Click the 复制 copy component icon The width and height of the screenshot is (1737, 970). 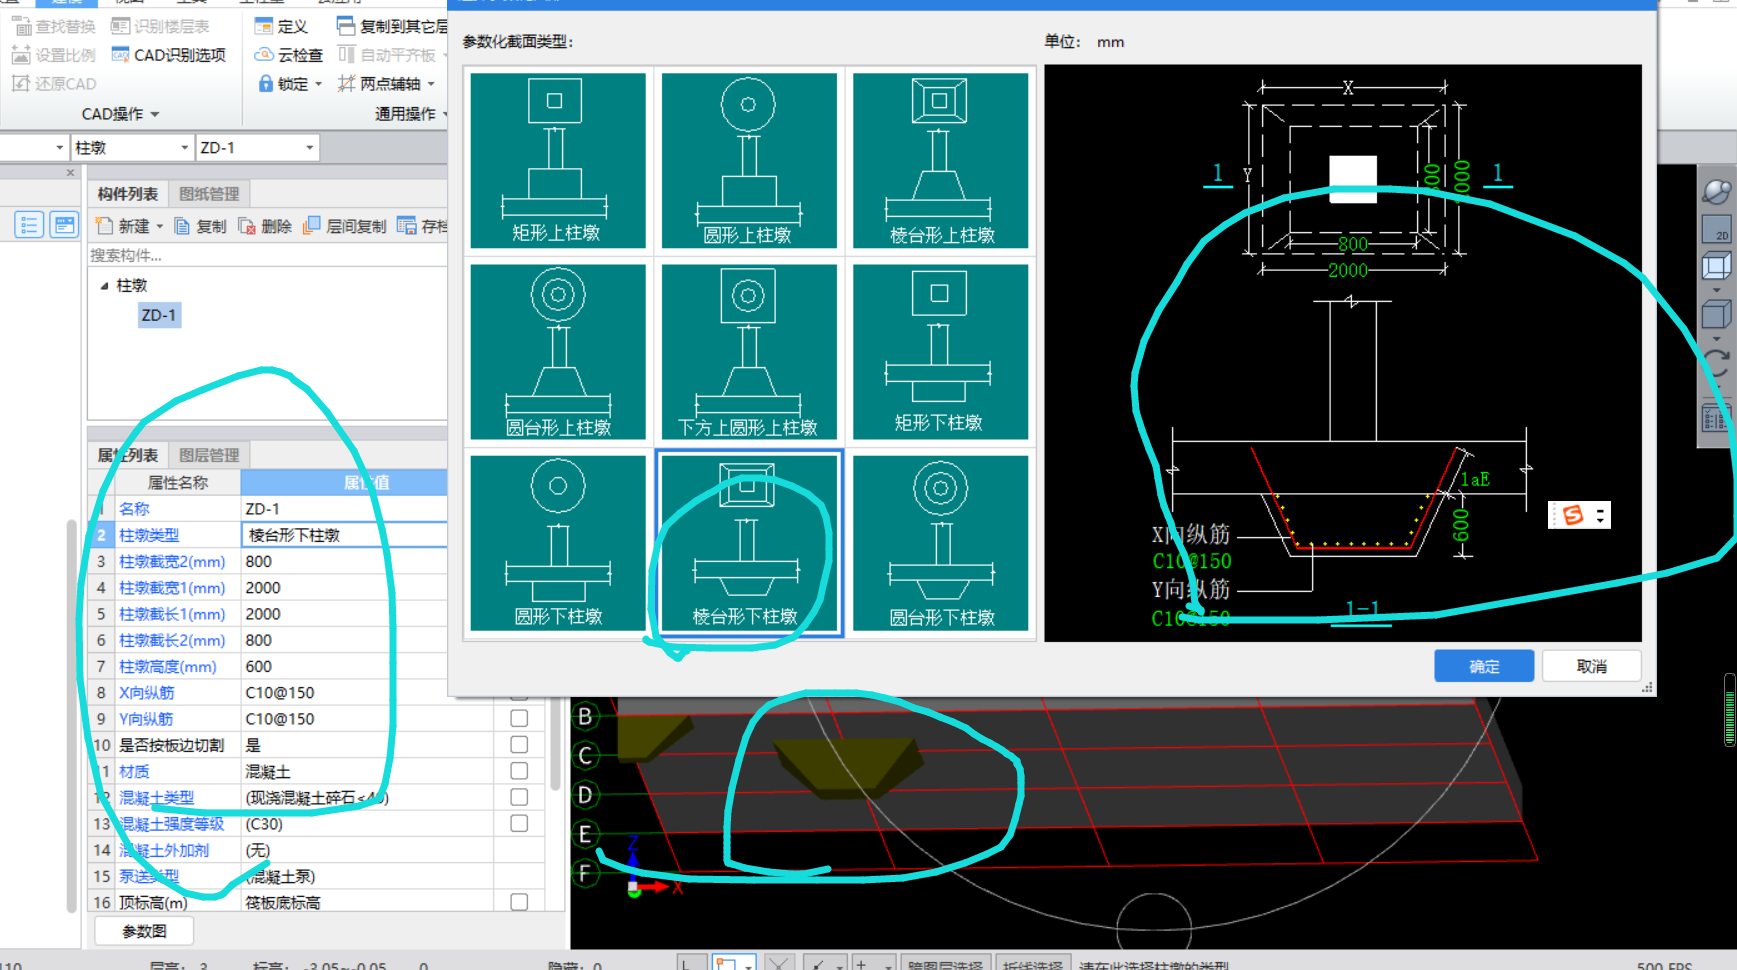[182, 226]
